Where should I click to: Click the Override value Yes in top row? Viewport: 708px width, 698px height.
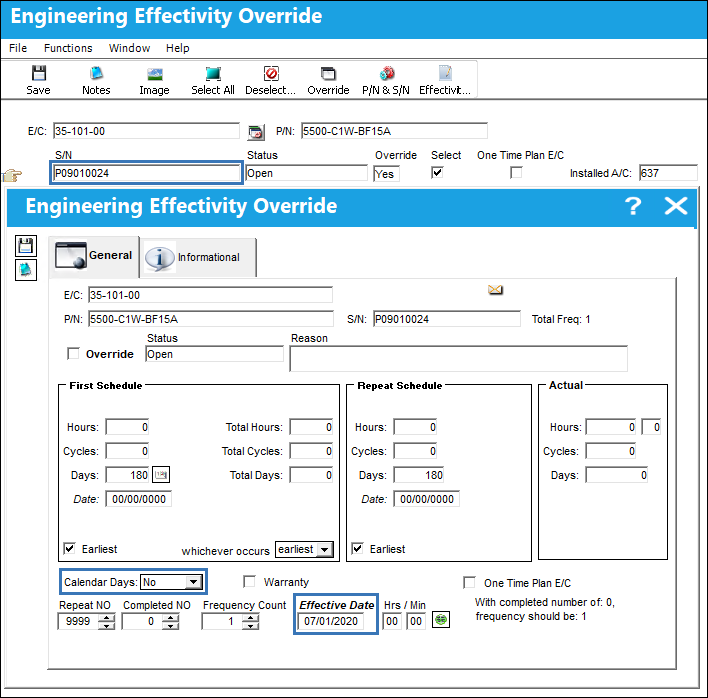pos(386,174)
